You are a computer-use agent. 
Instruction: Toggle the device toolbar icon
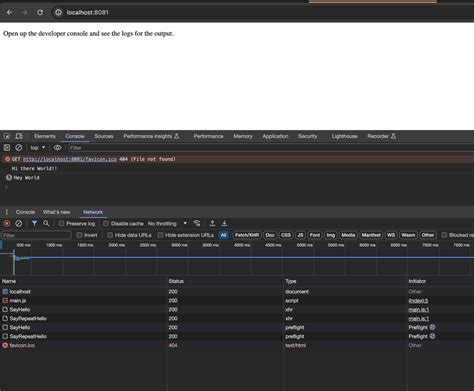click(x=19, y=136)
